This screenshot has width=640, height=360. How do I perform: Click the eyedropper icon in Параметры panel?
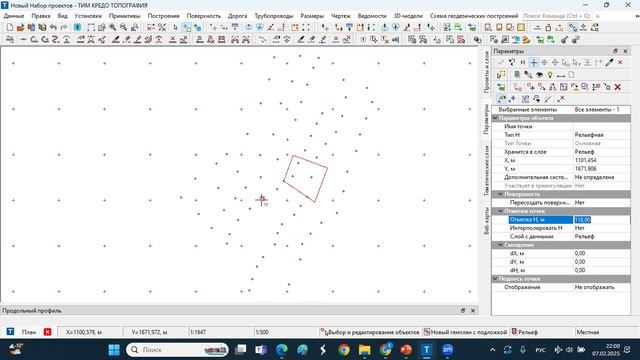[609, 62]
